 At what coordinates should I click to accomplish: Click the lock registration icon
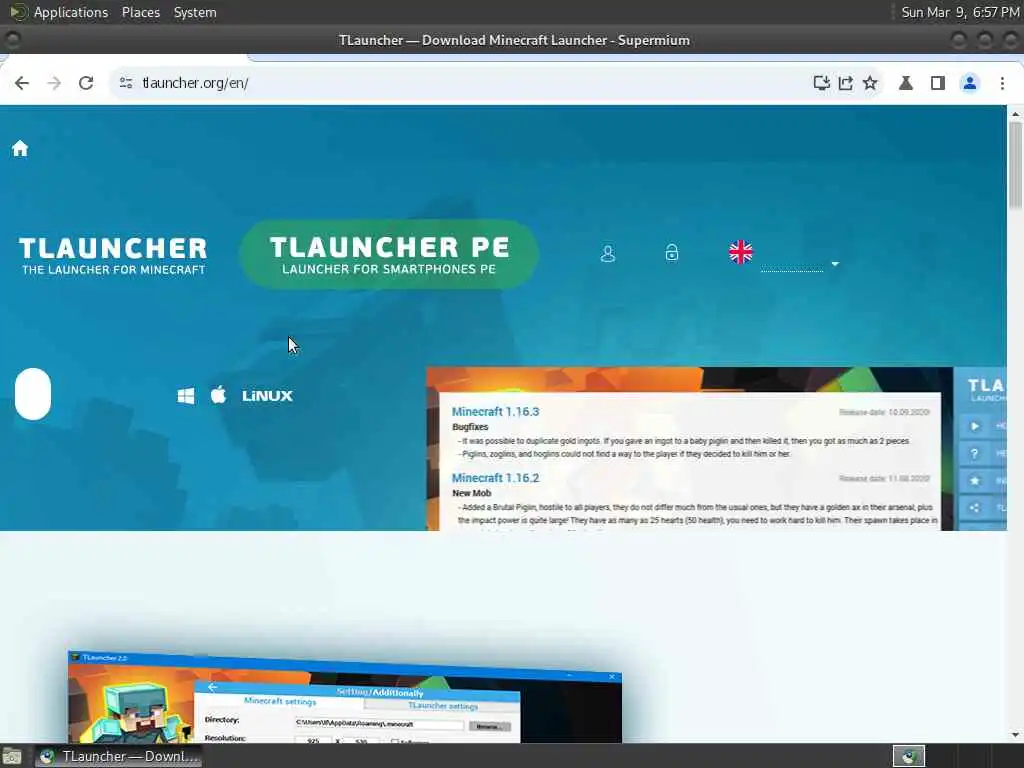(x=672, y=252)
